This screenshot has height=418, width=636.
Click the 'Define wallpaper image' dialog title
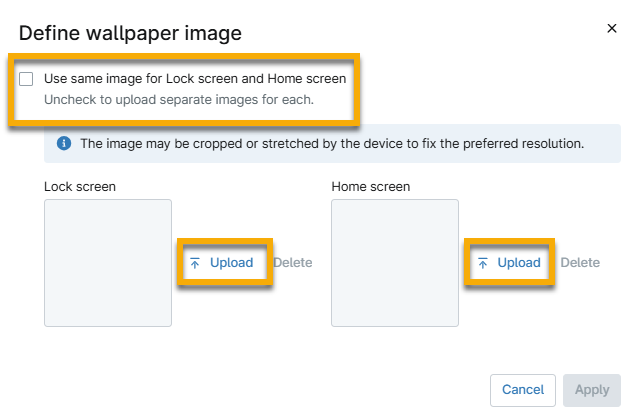pos(130,33)
